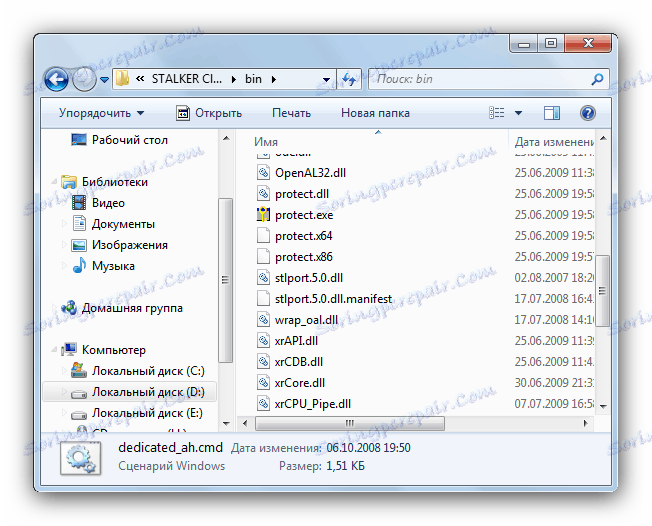Select the wrap_oal.dll file icon
652x526 pixels.
[263, 320]
